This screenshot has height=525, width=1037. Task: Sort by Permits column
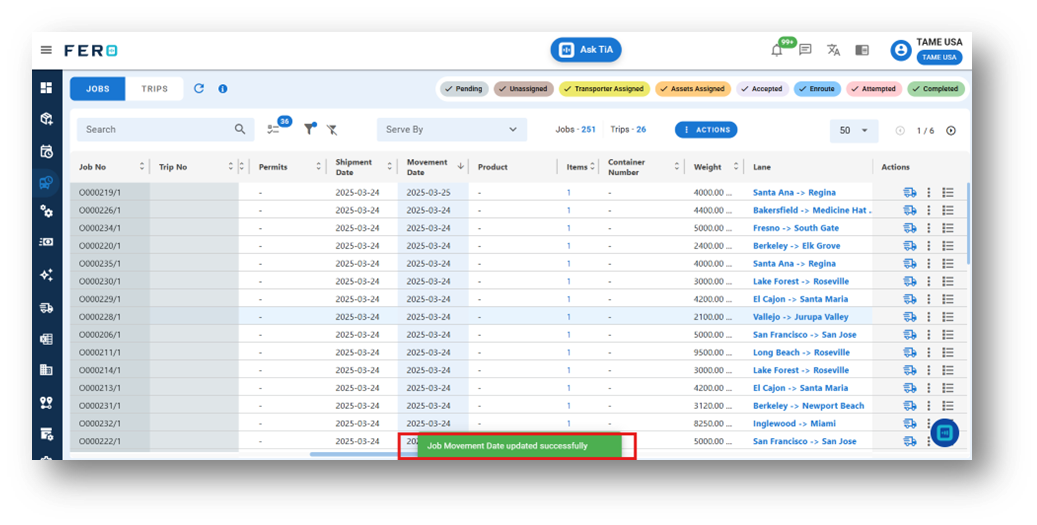318,167
